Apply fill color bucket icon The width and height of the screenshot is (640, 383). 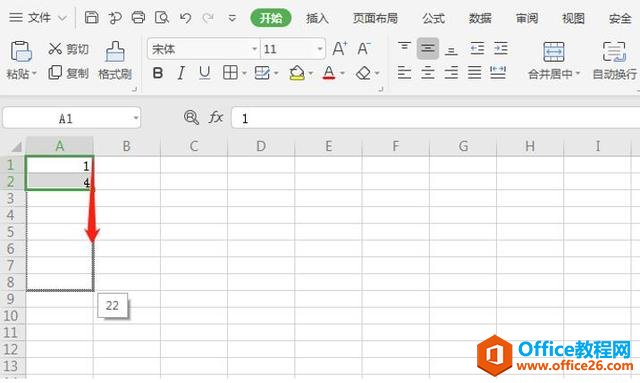pyautogui.click(x=297, y=73)
